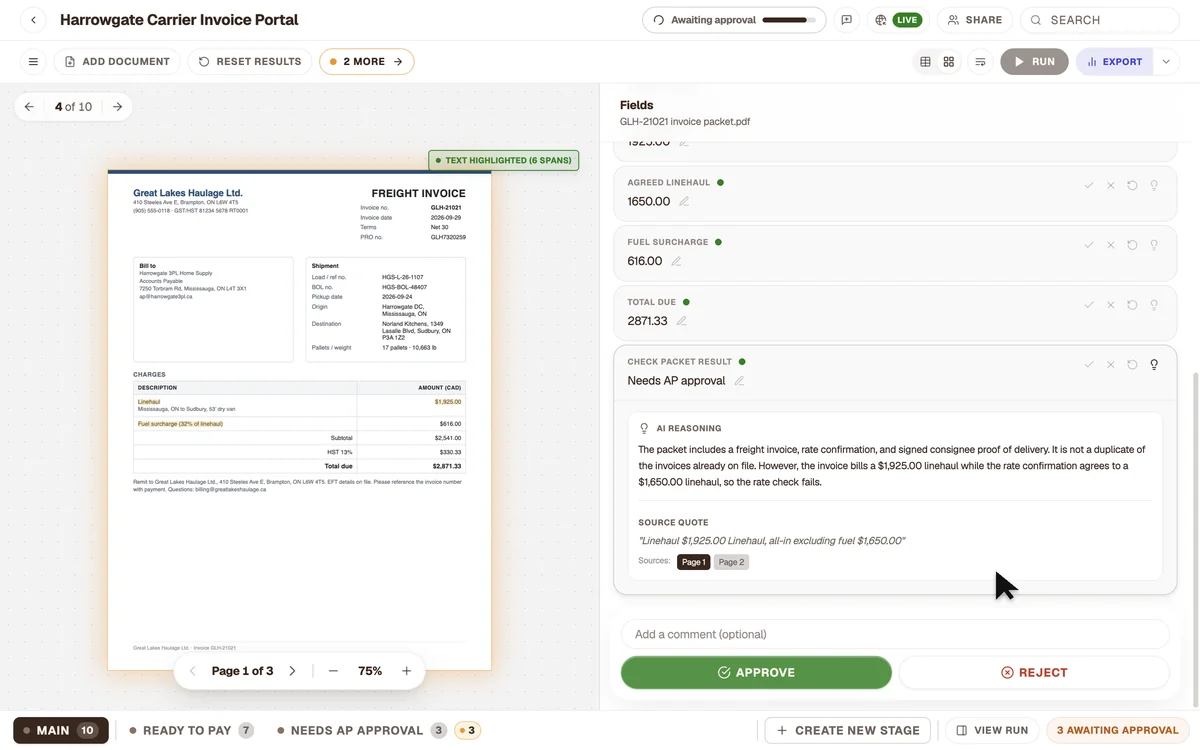Reject the invoice packet
This screenshot has width=1200, height=750.
tap(1034, 673)
